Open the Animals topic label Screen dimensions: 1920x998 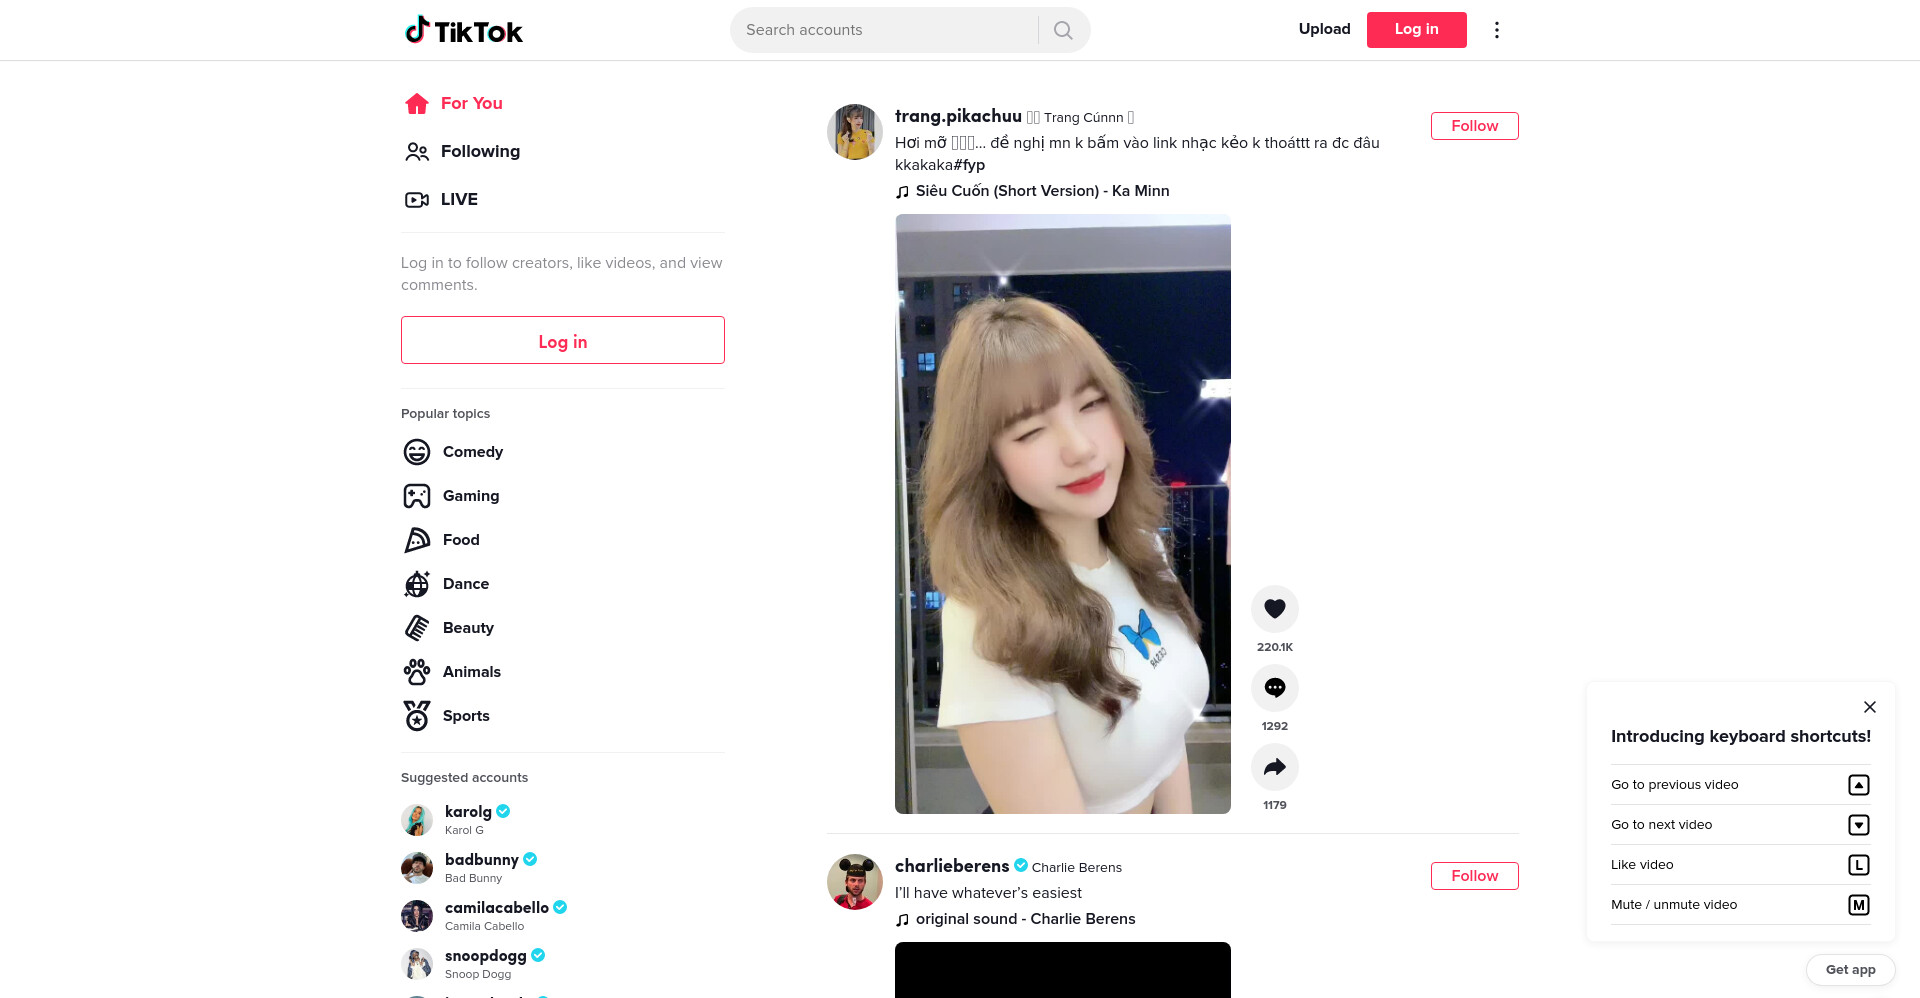[472, 672]
